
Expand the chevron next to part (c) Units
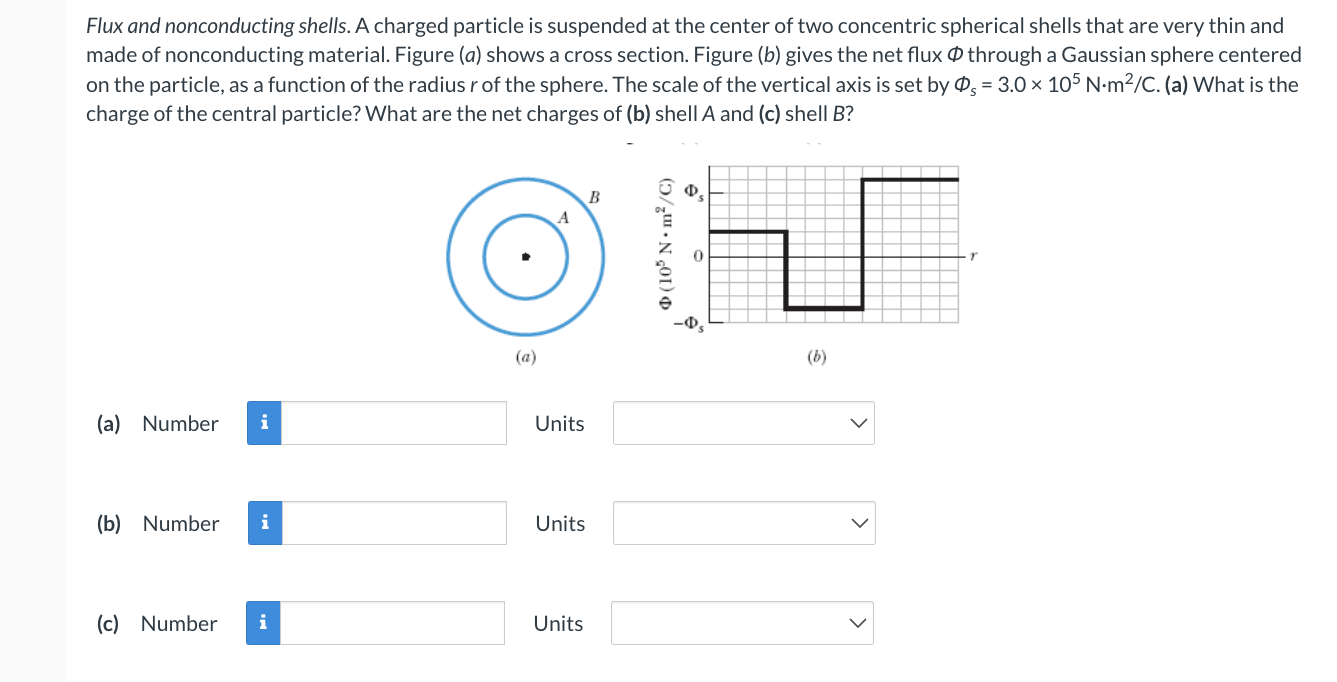tap(857, 623)
